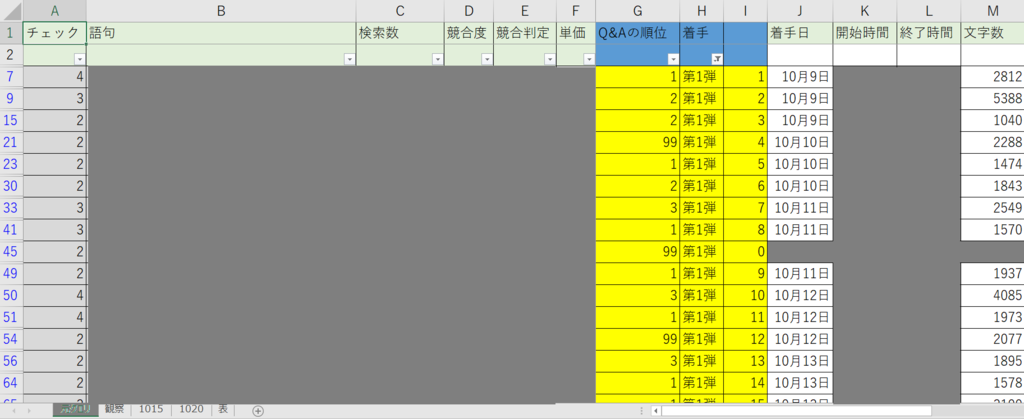Open the active 着手 filter button
1024x419 pixels.
pos(718,57)
